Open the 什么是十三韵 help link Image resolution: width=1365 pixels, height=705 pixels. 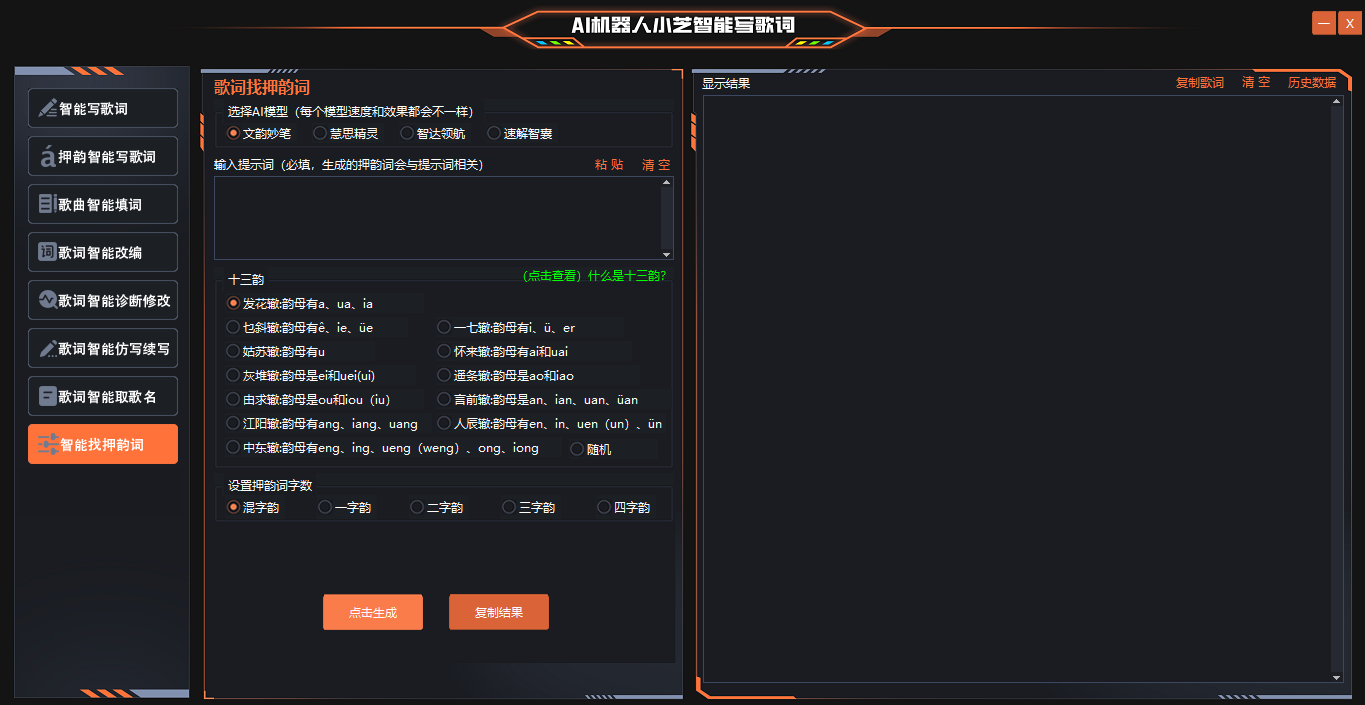[594, 276]
